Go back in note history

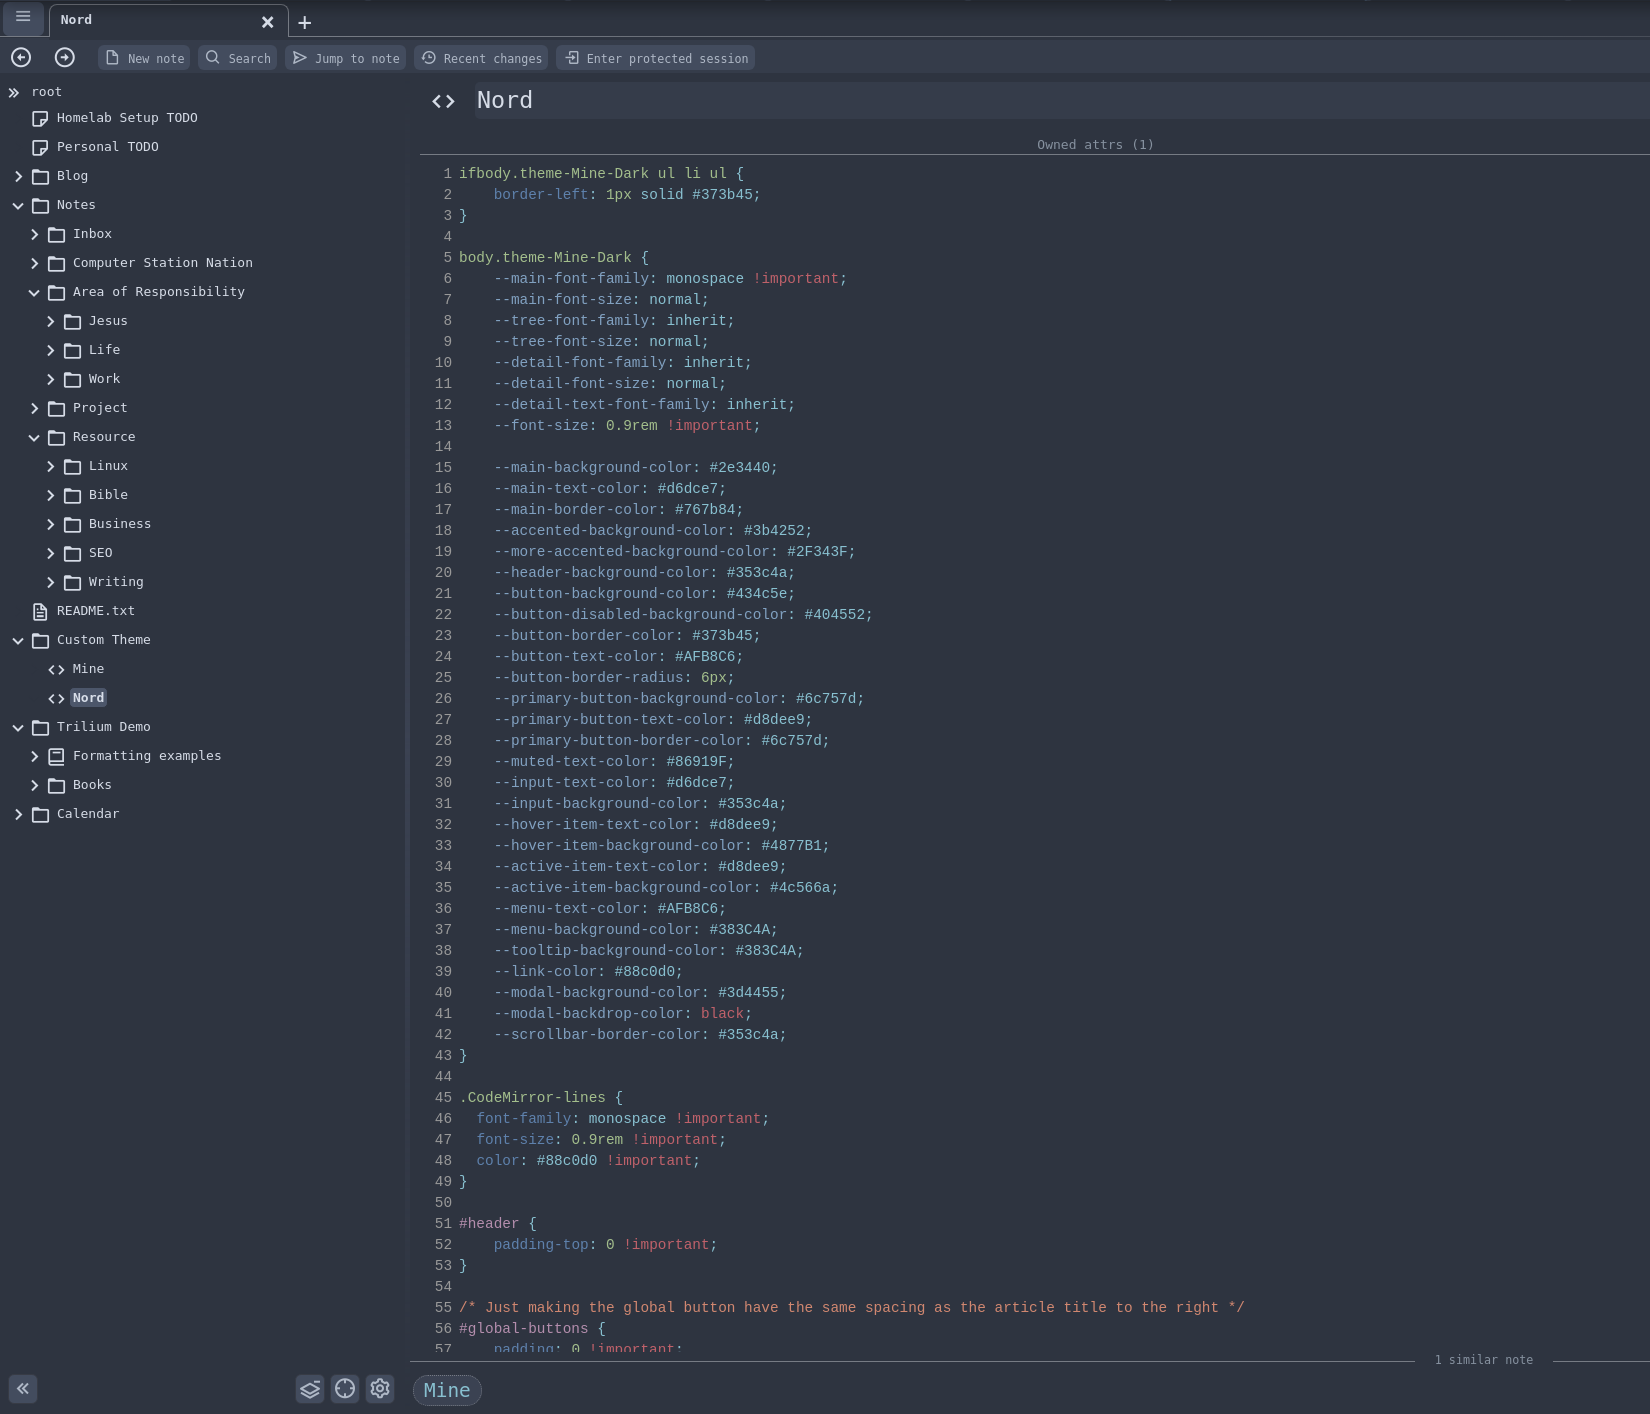click(x=21, y=58)
